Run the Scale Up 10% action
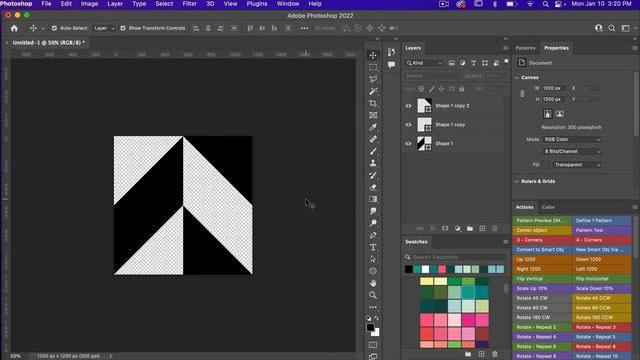This screenshot has height=360, width=640. (x=542, y=288)
